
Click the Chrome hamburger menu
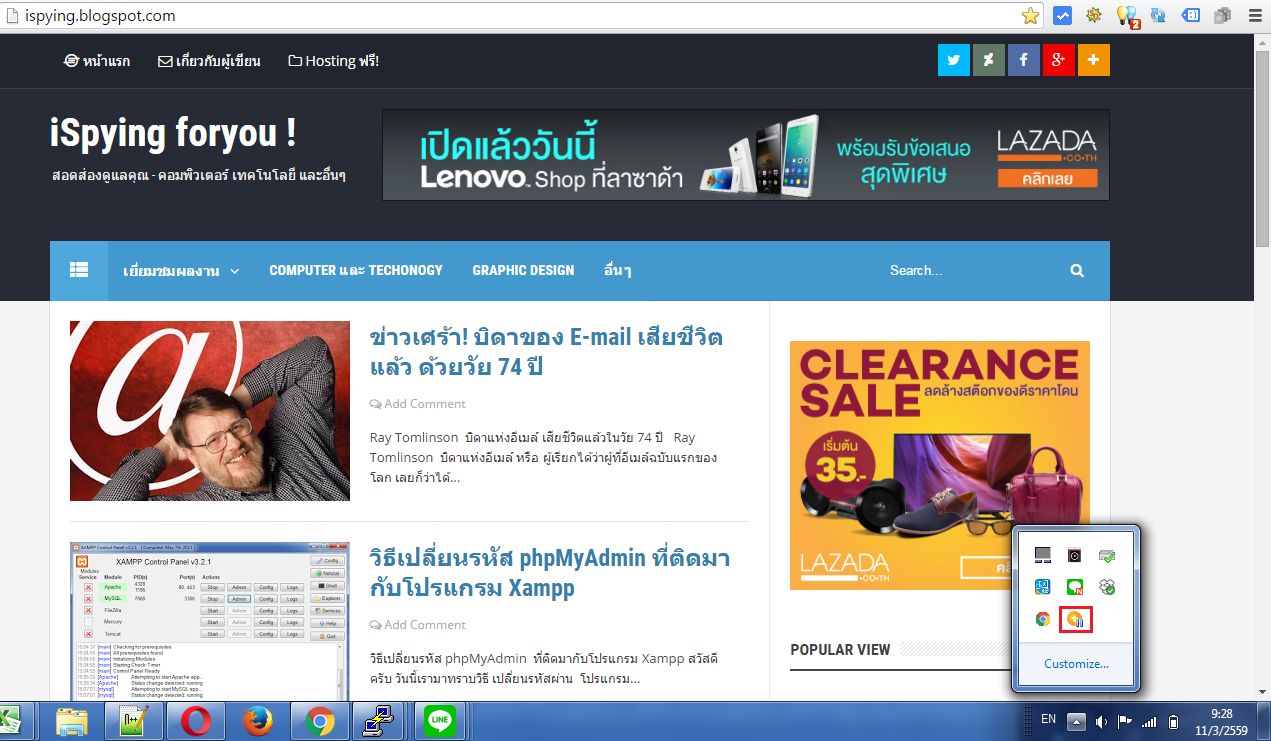pos(1254,15)
